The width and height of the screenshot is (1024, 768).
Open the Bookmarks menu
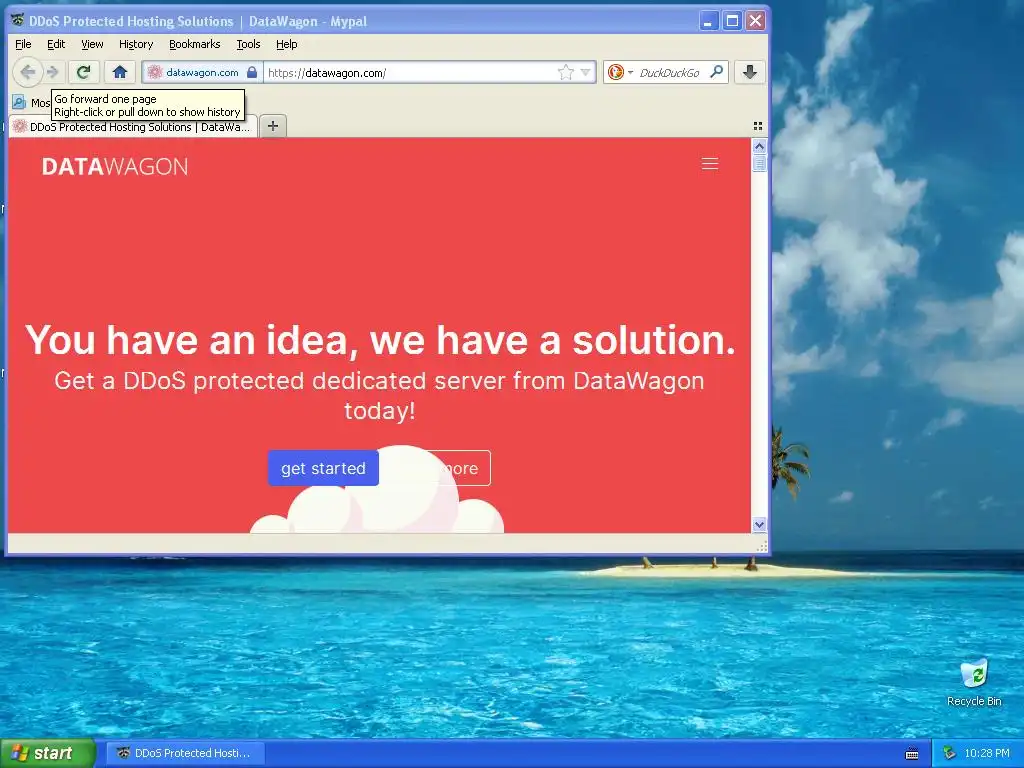click(195, 44)
